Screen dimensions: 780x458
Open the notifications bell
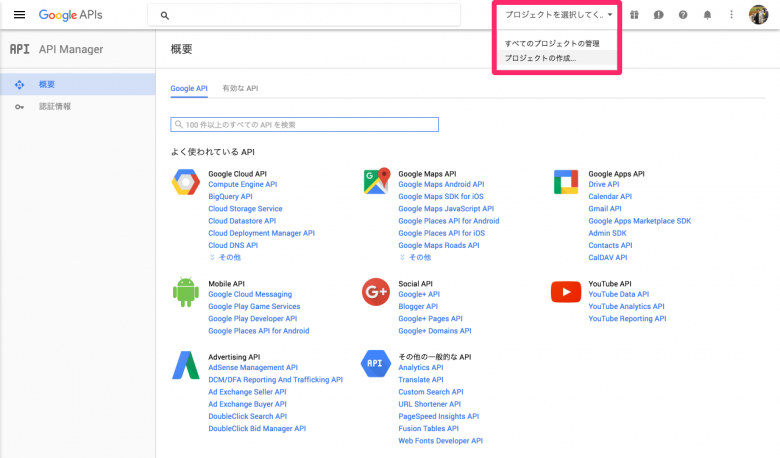707,15
